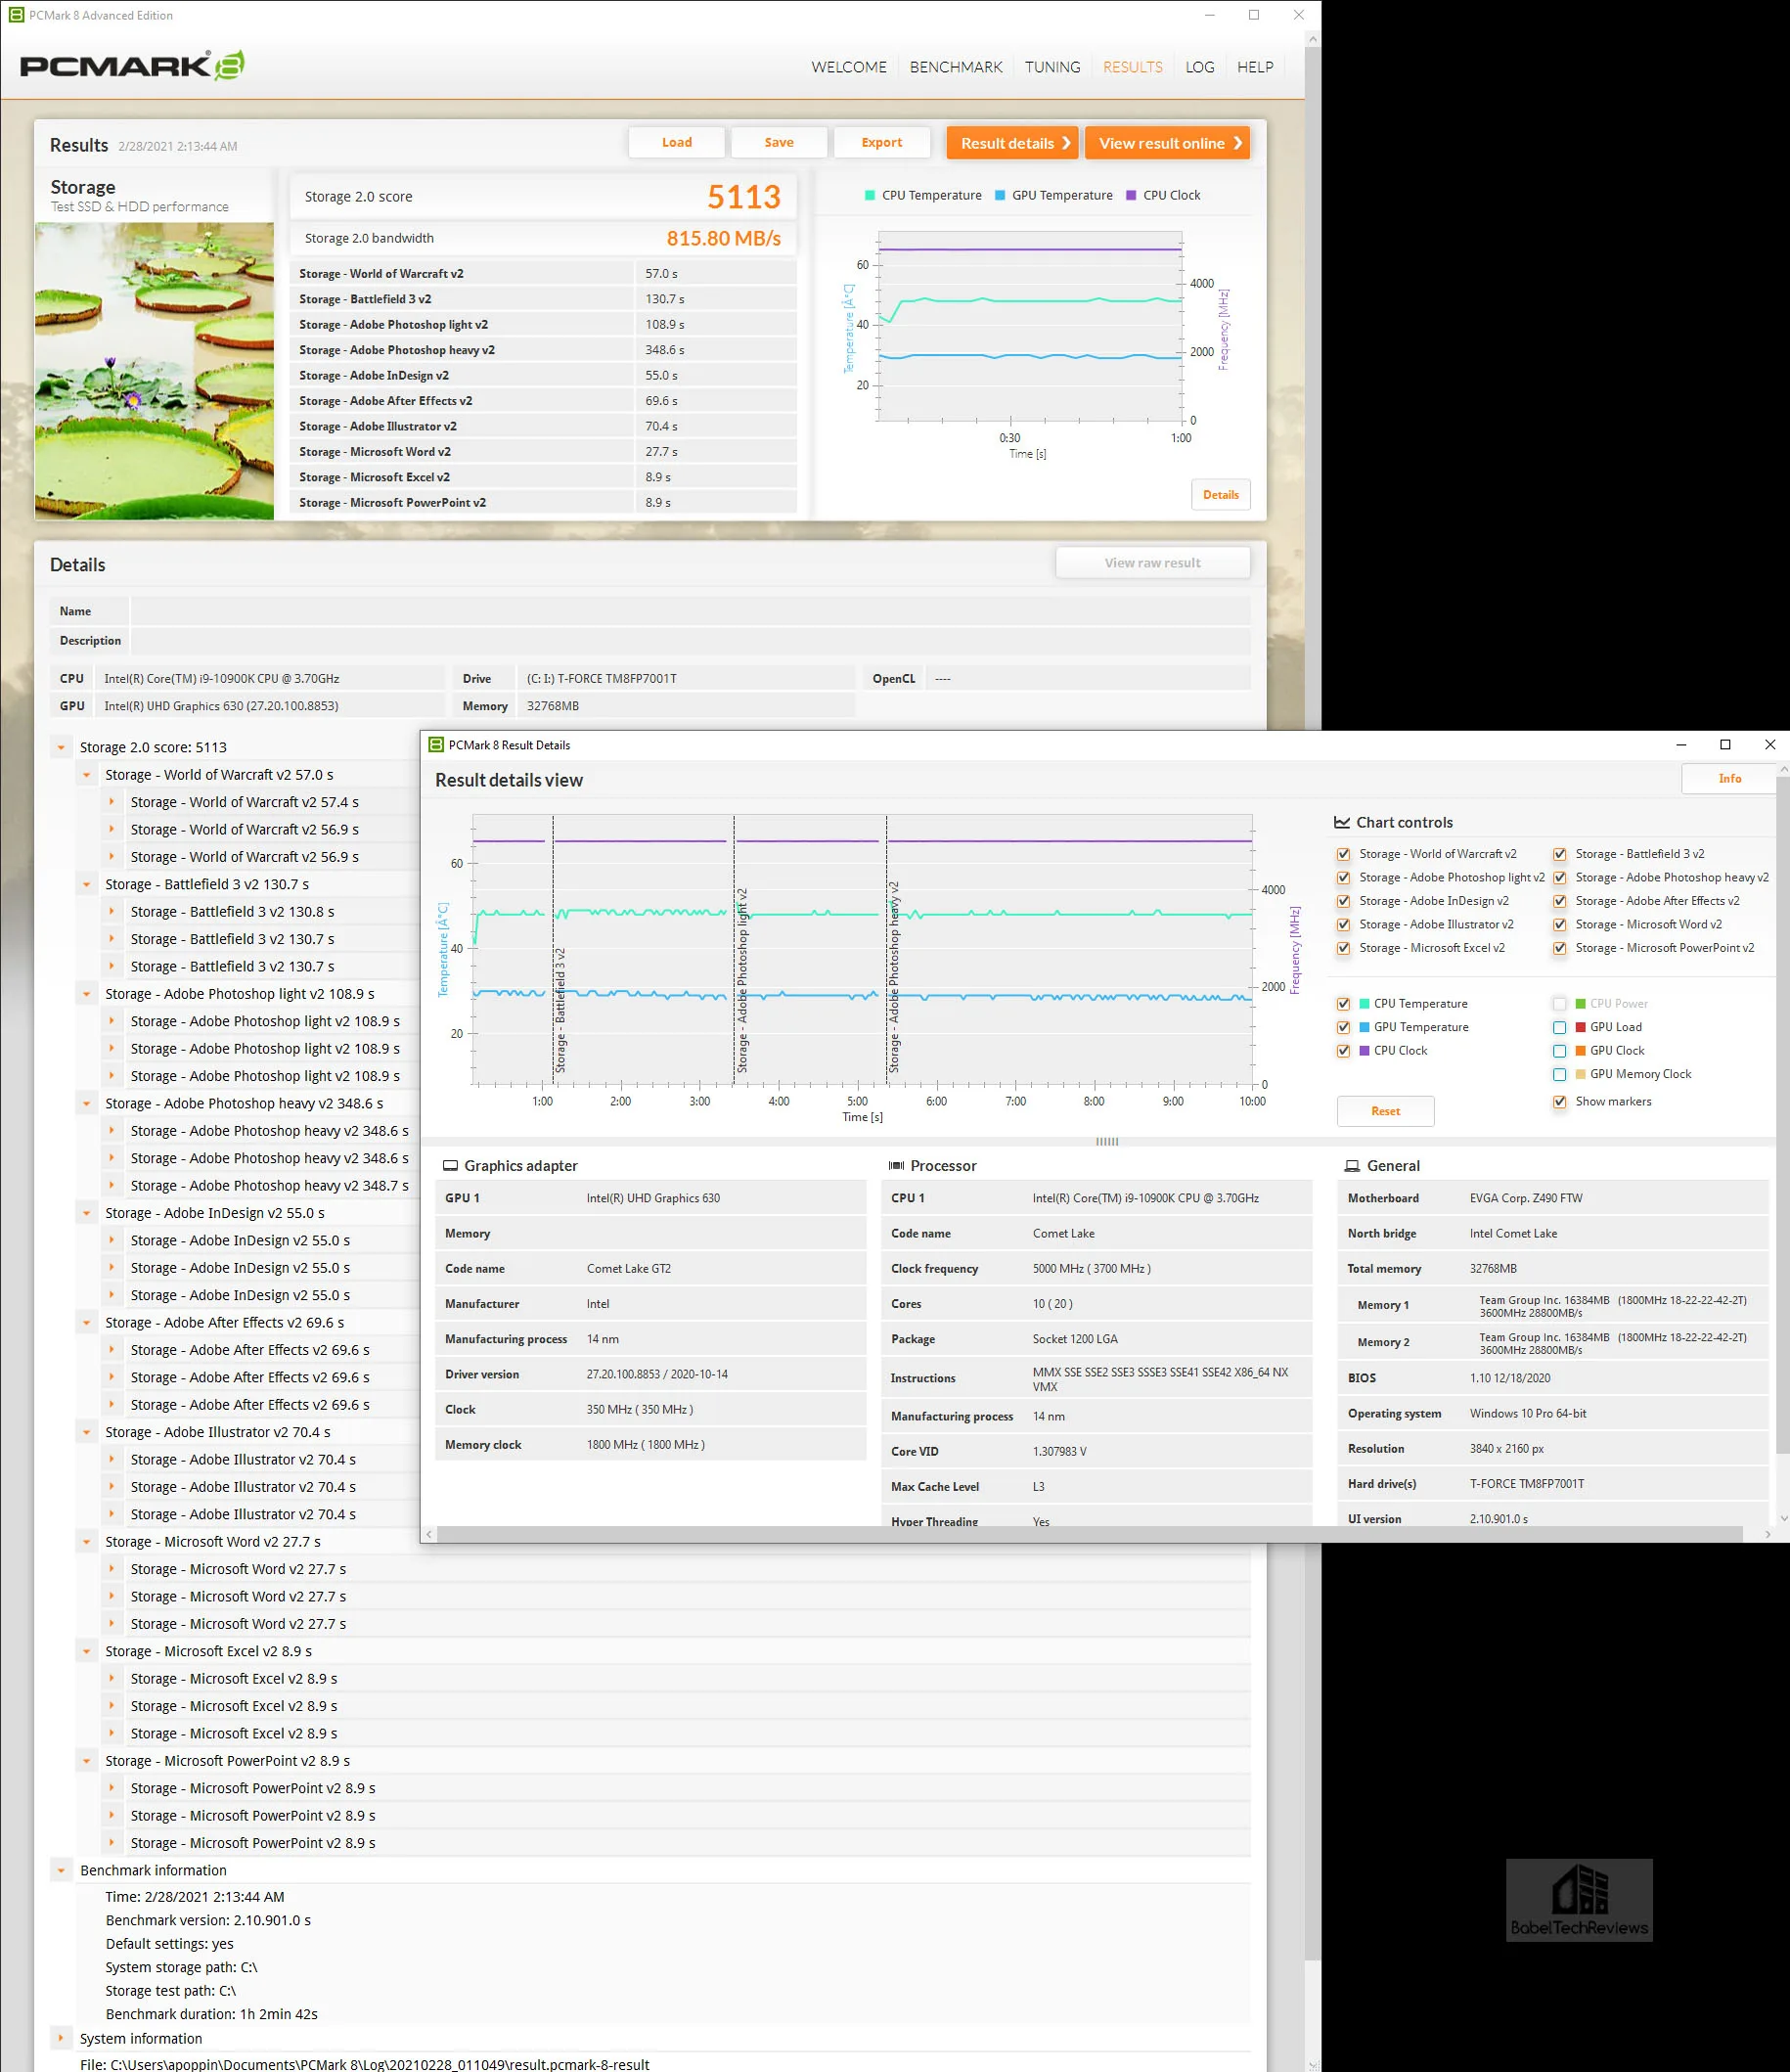Click the blue GPU Temperature legend square in Results
The image size is (1790, 2072).
pos(1000,195)
